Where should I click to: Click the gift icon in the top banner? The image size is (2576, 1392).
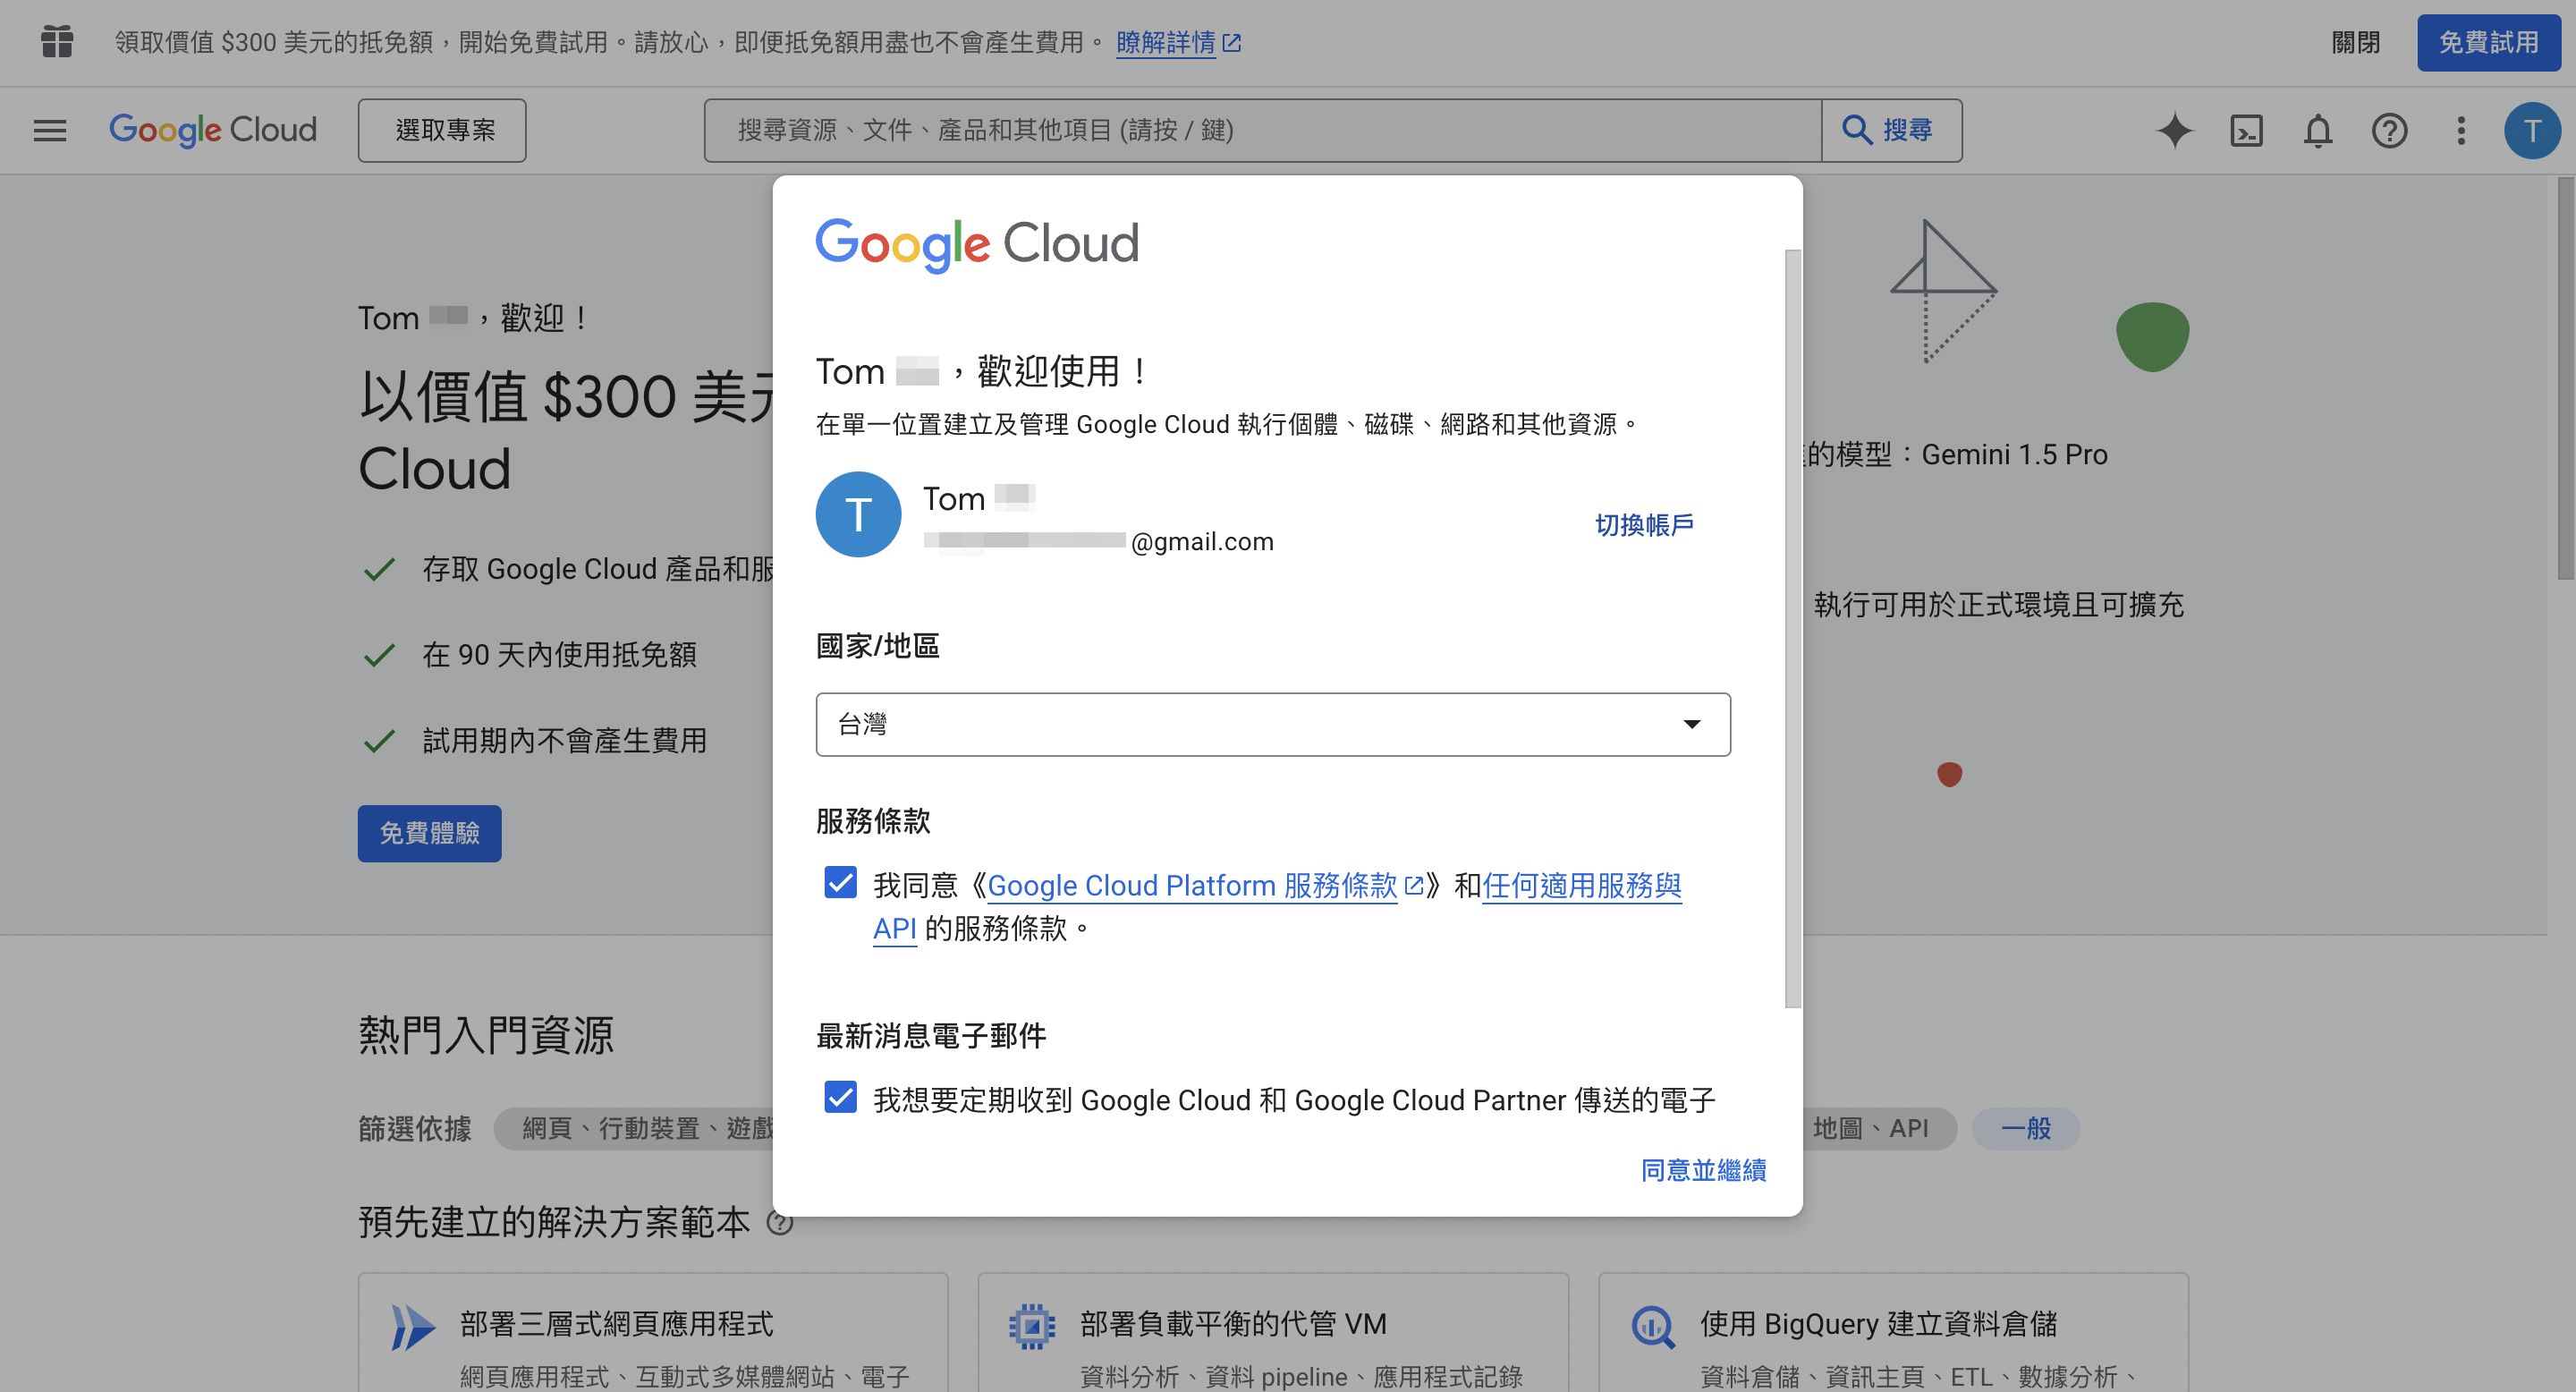pyautogui.click(x=57, y=42)
